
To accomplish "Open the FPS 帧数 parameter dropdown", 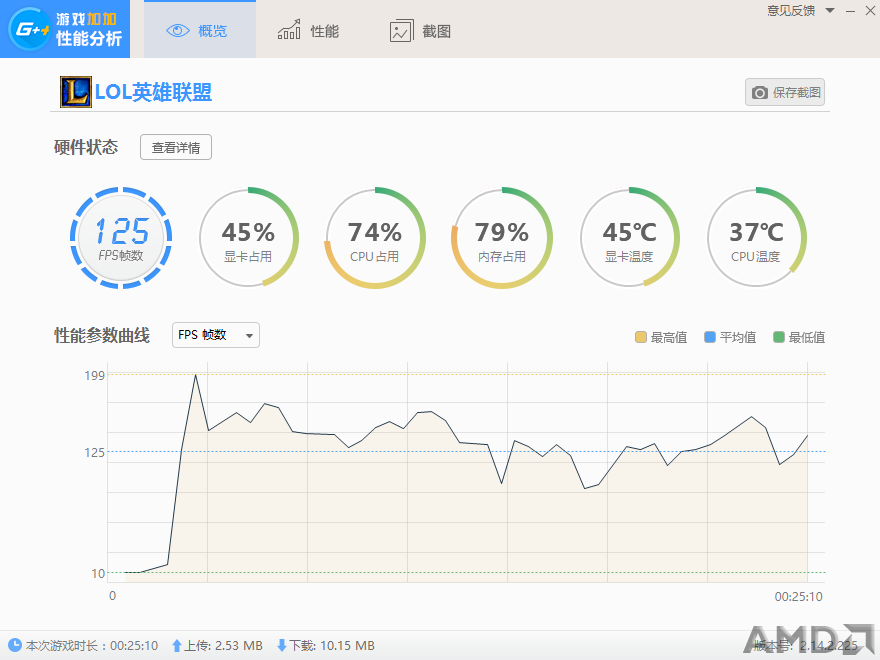I will click(216, 335).
